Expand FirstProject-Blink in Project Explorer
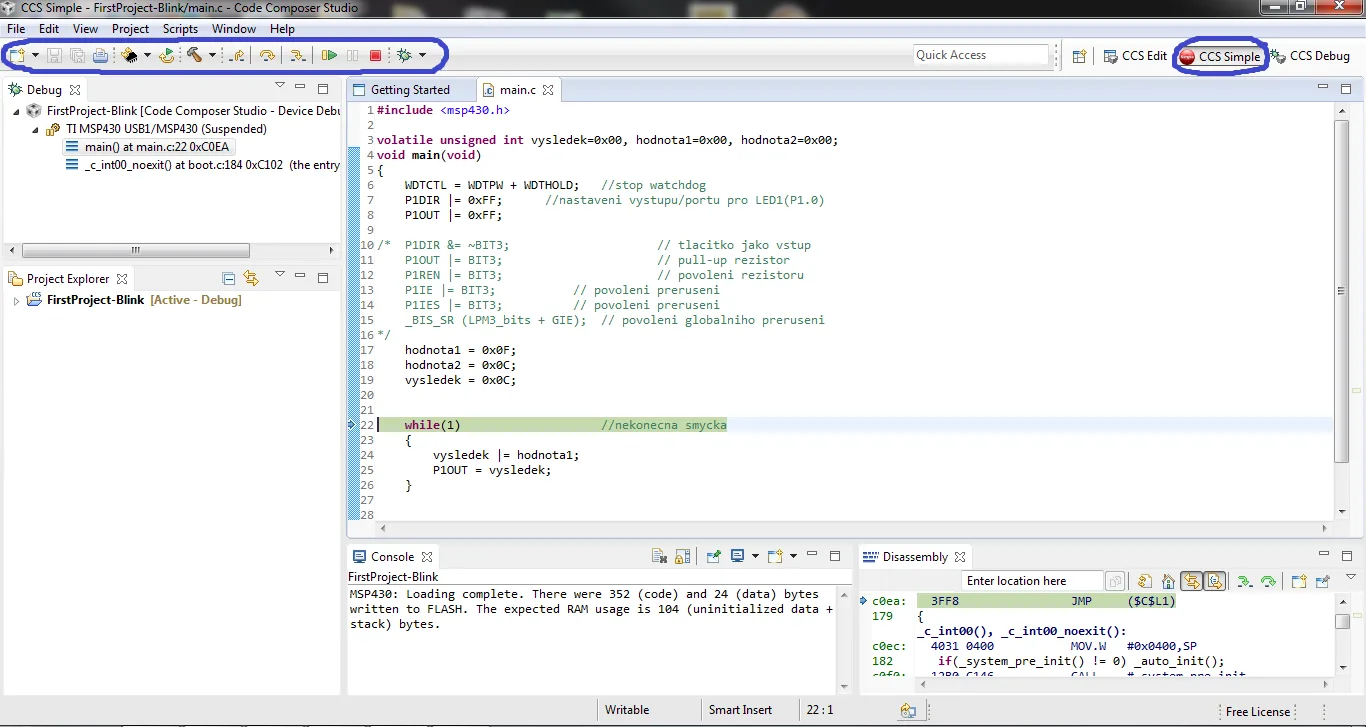This screenshot has height=727, width=1366. point(16,300)
